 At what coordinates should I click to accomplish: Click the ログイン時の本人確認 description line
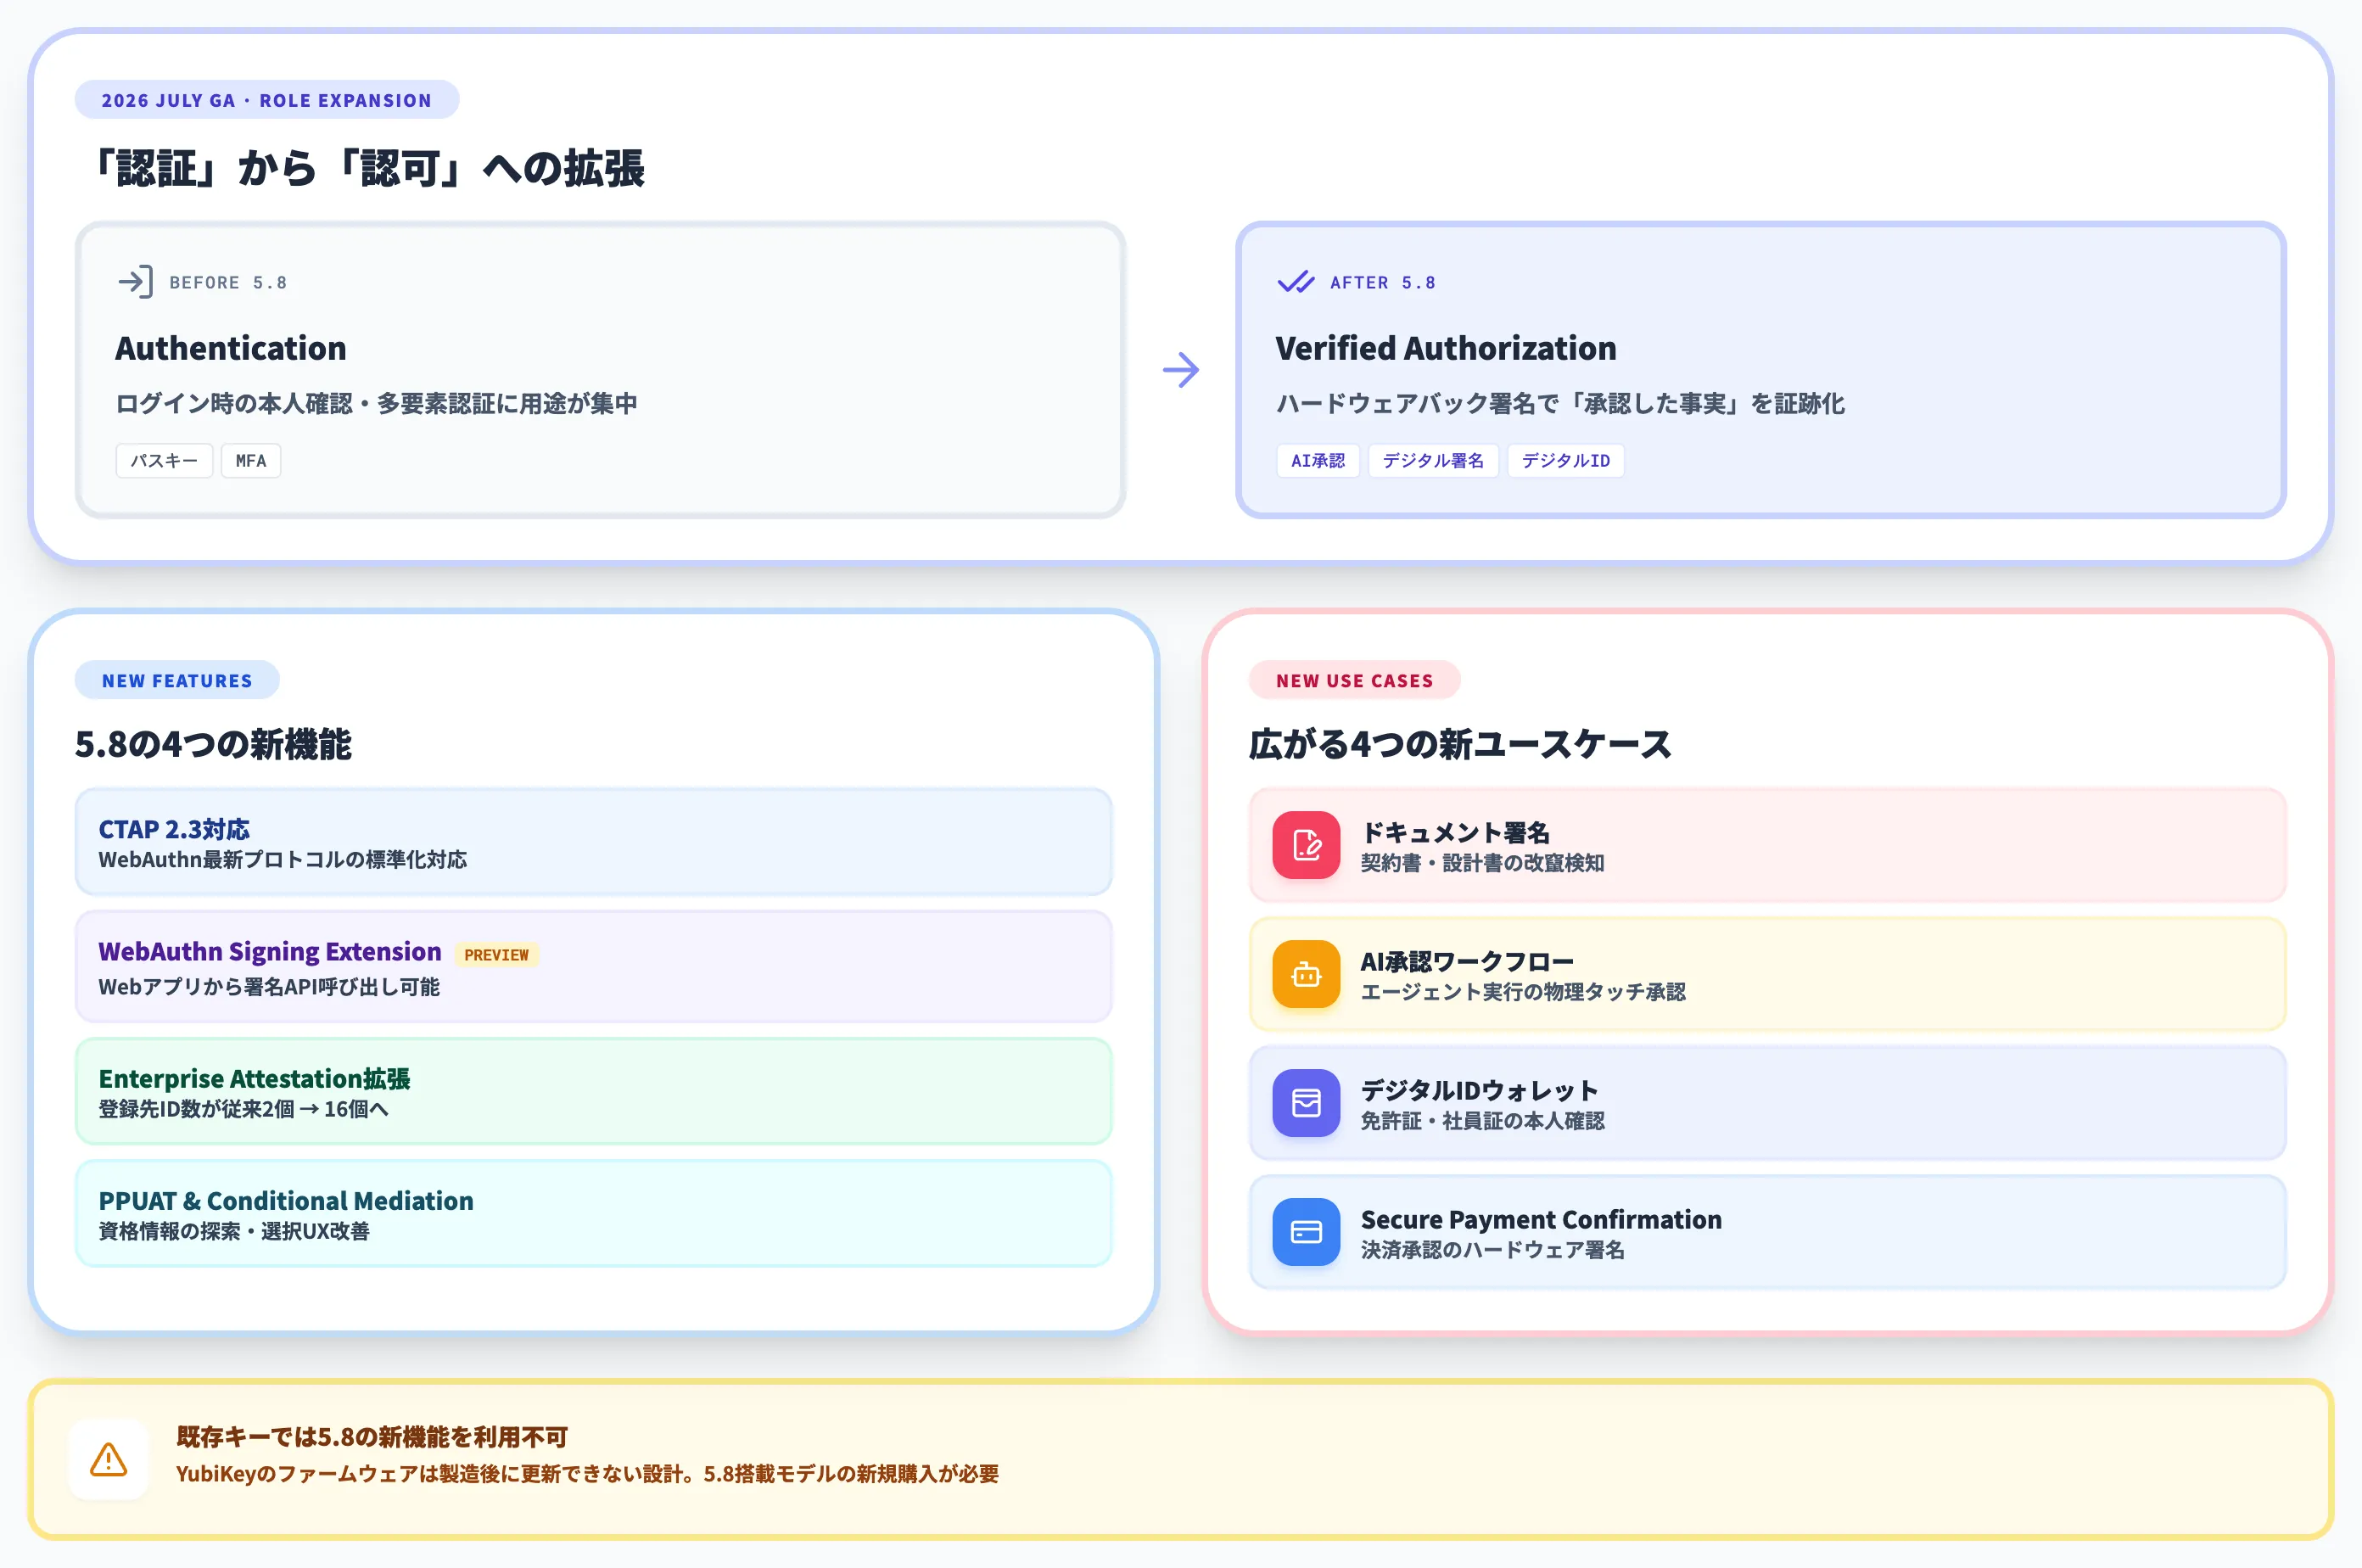[376, 403]
